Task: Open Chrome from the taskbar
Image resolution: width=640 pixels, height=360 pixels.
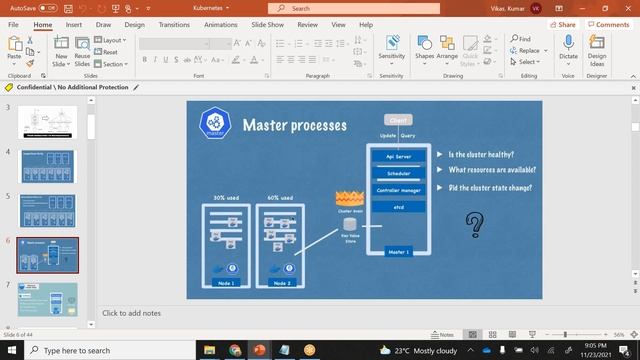Action: (235, 350)
